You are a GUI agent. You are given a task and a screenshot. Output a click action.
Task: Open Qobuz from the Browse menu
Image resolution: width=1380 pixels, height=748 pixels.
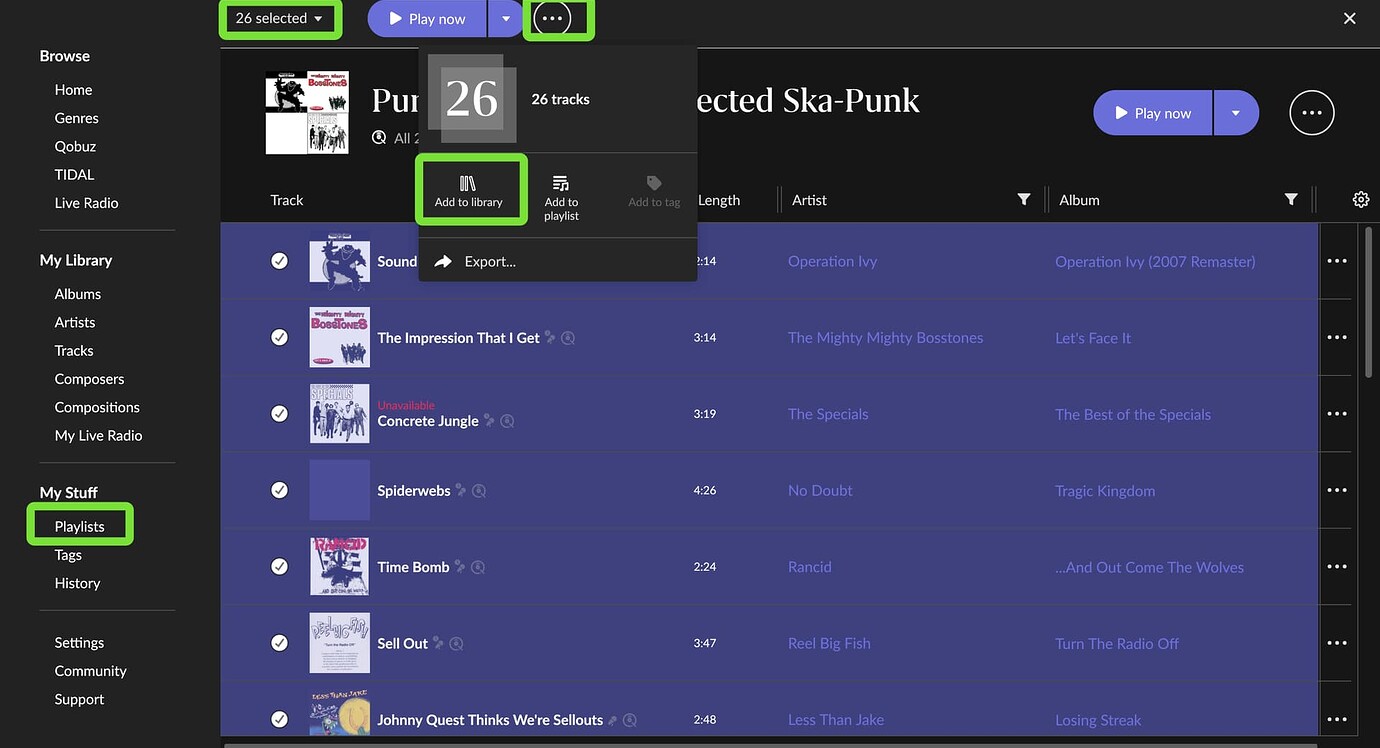[75, 146]
